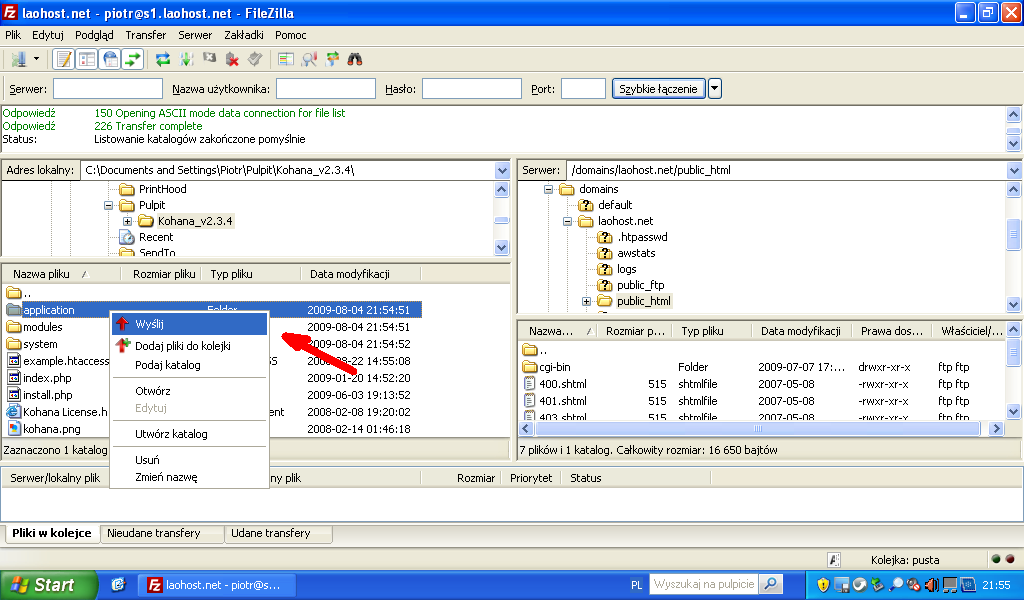This screenshot has height=600, width=1024.
Task: Click the volume speaker tray icon
Action: coord(932,585)
